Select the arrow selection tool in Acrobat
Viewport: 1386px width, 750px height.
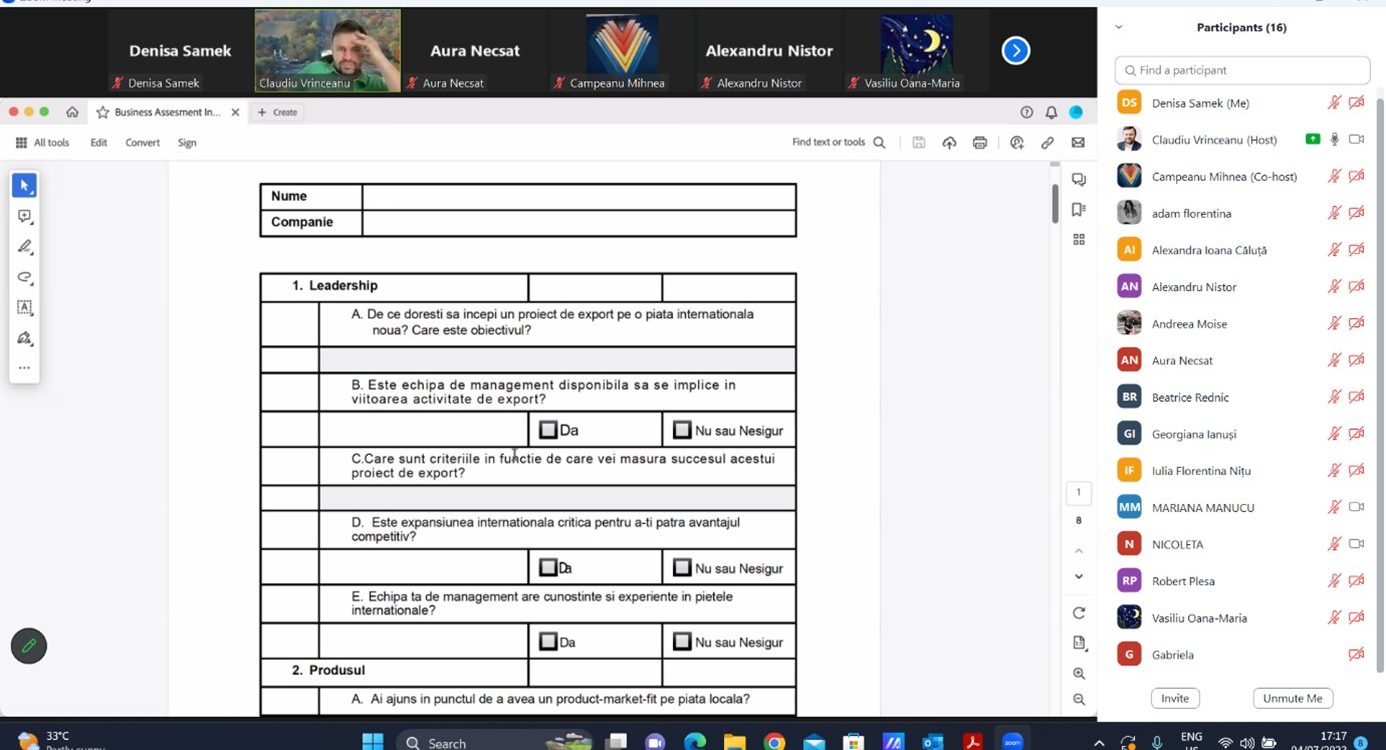pos(25,185)
